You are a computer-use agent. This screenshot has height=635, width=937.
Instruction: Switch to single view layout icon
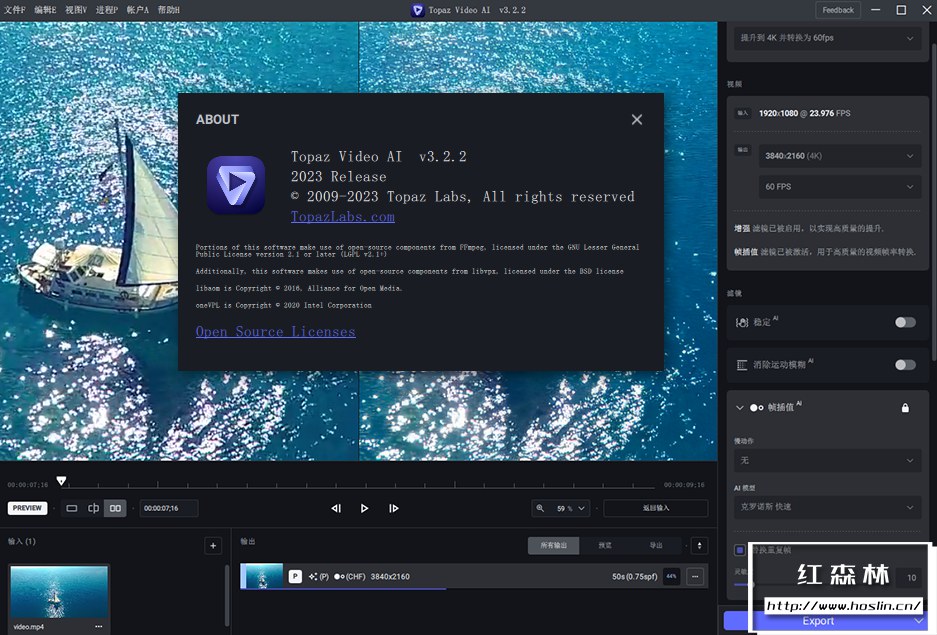click(72, 508)
